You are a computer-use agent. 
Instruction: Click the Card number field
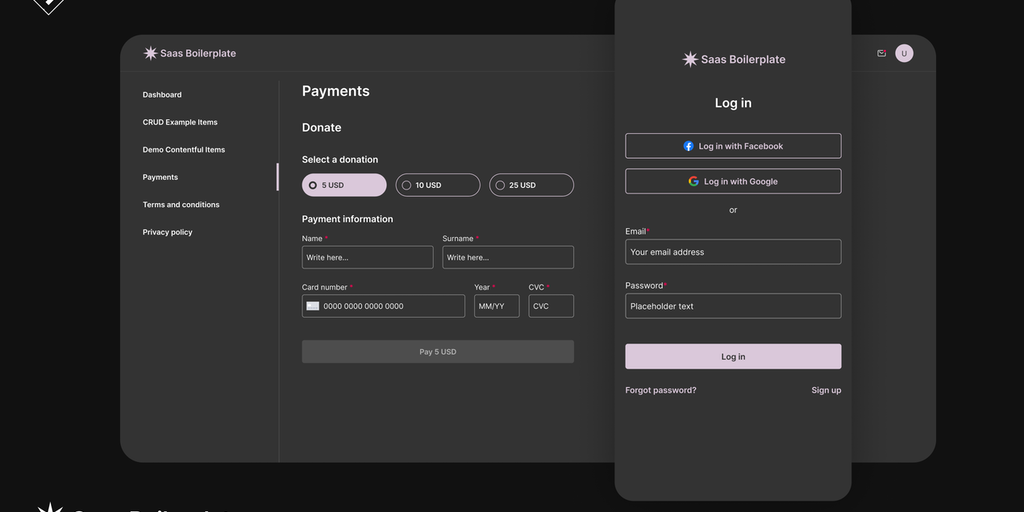383,306
